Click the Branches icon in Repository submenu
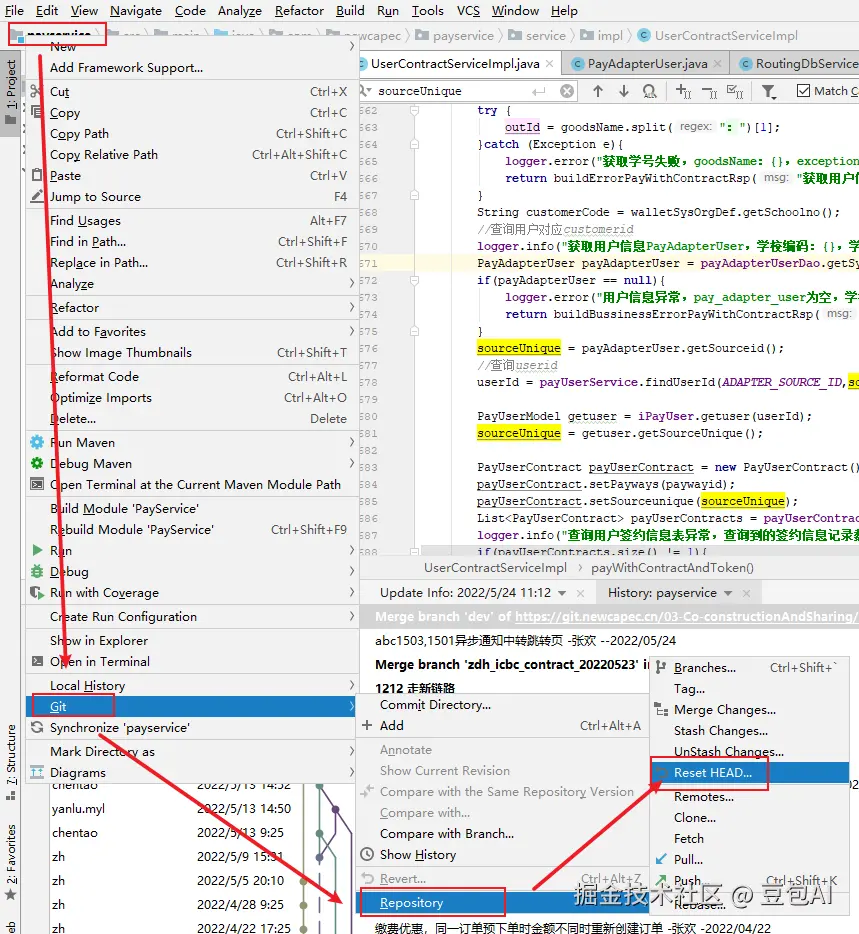Screen dimensions: 859x934 pos(661,668)
